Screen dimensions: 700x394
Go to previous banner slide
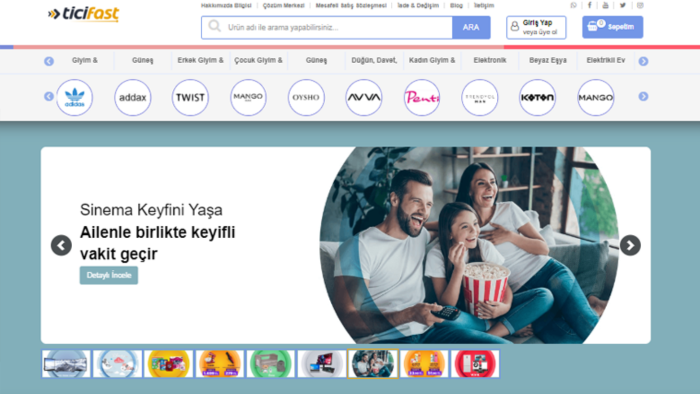pyautogui.click(x=61, y=245)
